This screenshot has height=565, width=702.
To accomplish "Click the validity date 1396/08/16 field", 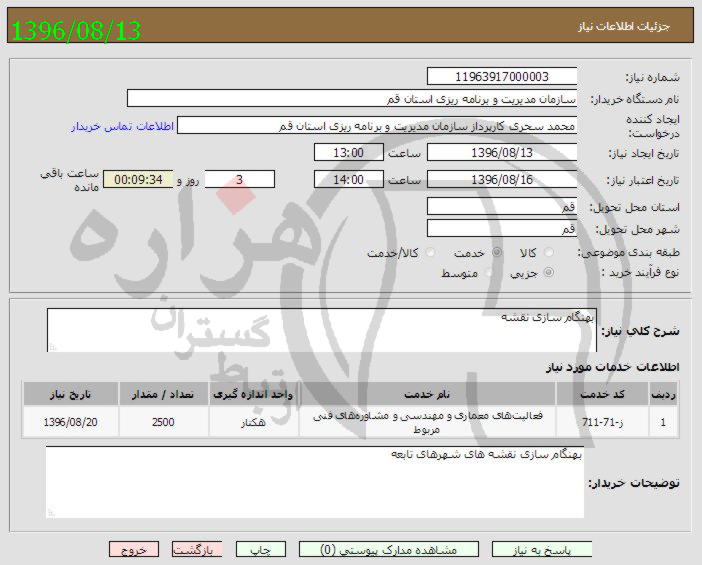I will pyautogui.click(x=502, y=180).
